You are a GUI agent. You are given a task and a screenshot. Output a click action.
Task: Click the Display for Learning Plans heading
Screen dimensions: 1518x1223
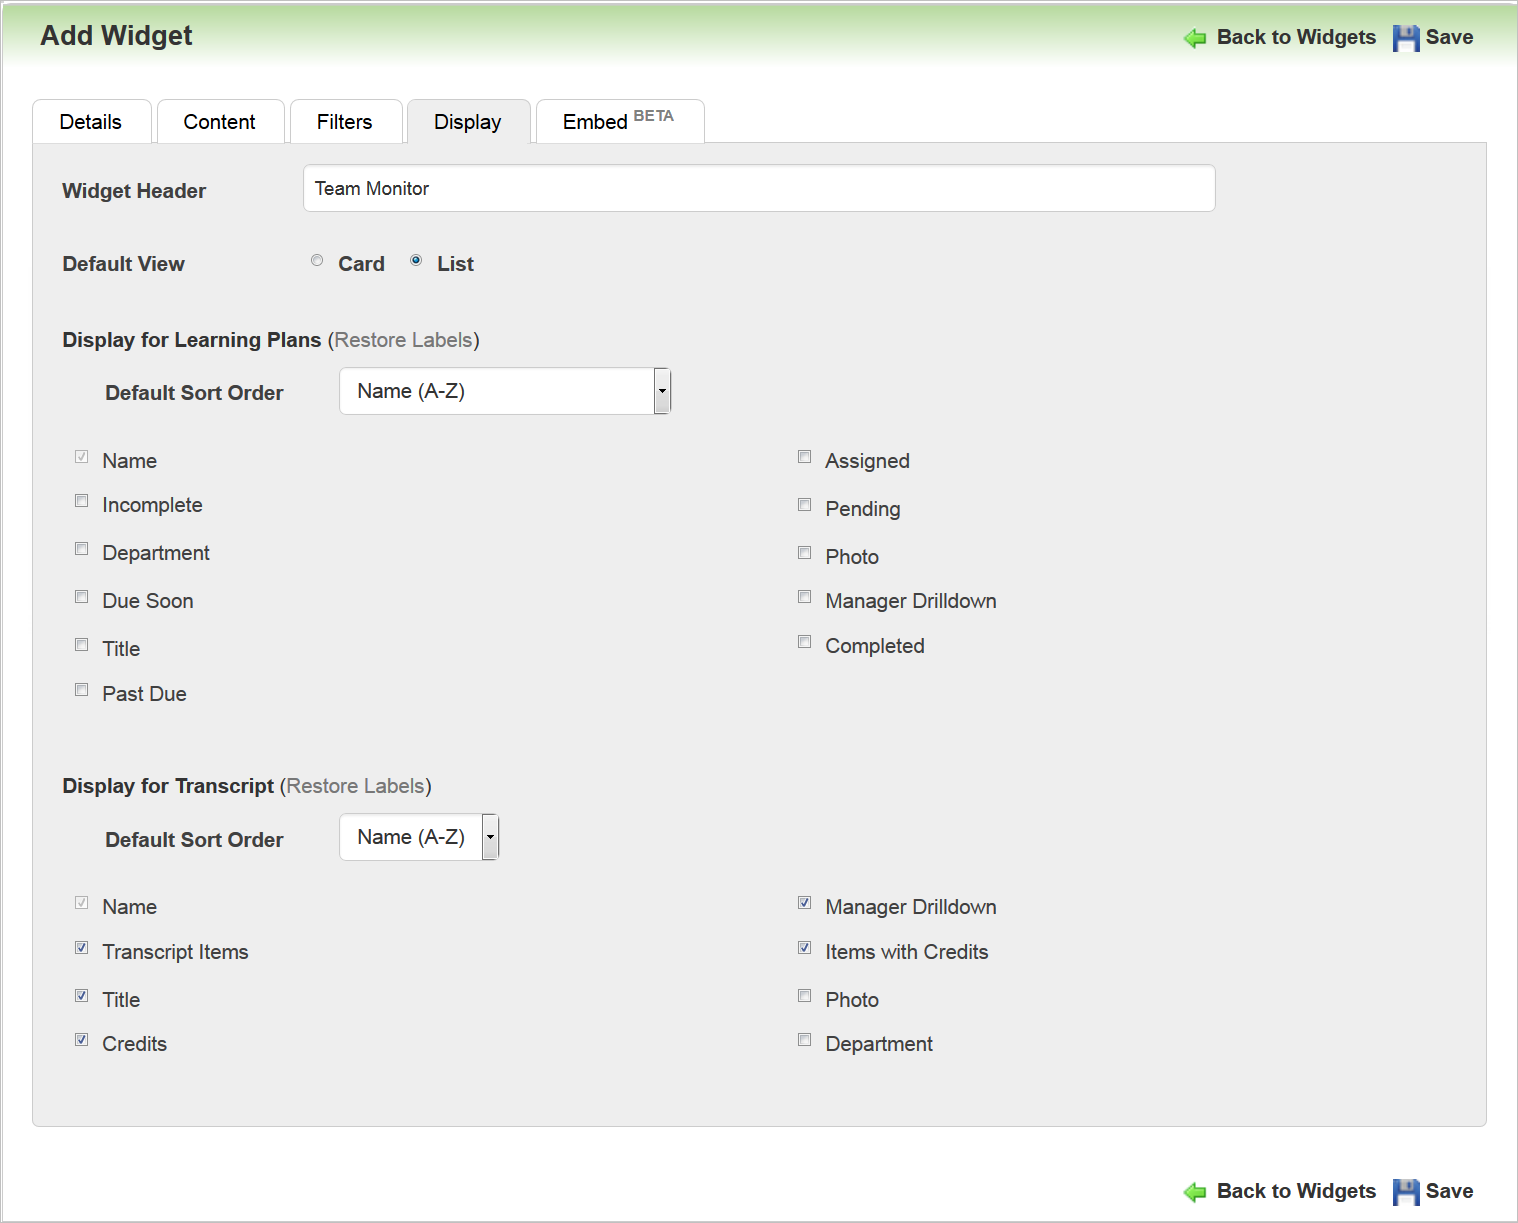tap(192, 340)
